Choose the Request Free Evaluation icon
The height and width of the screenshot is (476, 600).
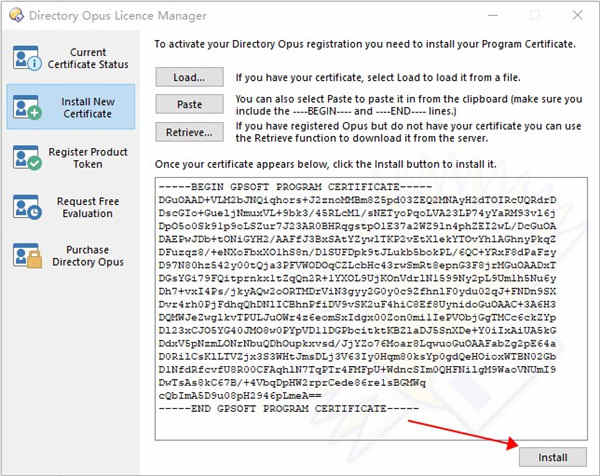[27, 207]
